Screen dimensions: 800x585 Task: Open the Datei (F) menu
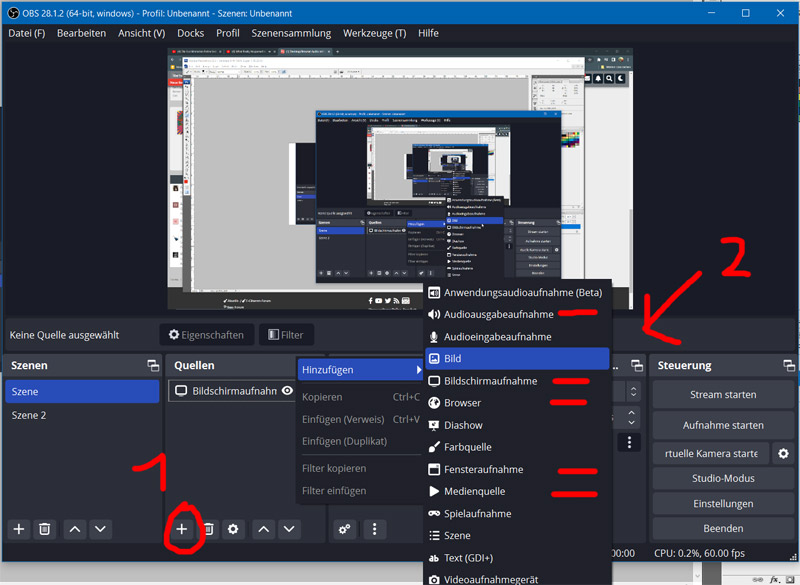coord(27,33)
